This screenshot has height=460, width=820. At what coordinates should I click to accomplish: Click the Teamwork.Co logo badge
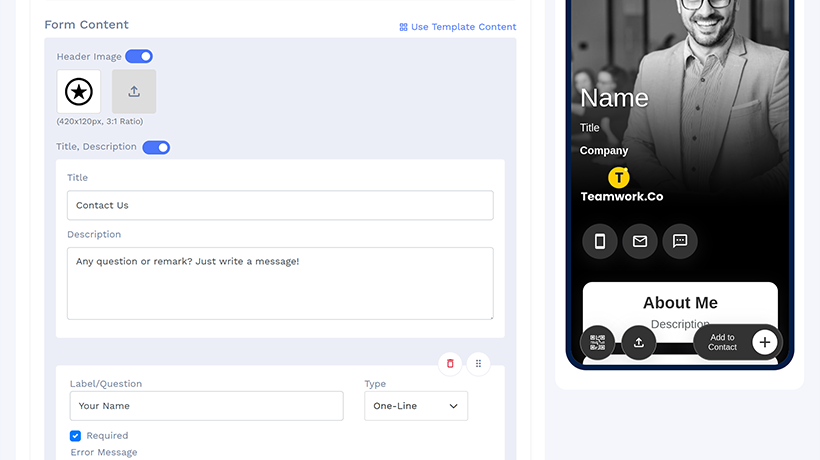(619, 178)
